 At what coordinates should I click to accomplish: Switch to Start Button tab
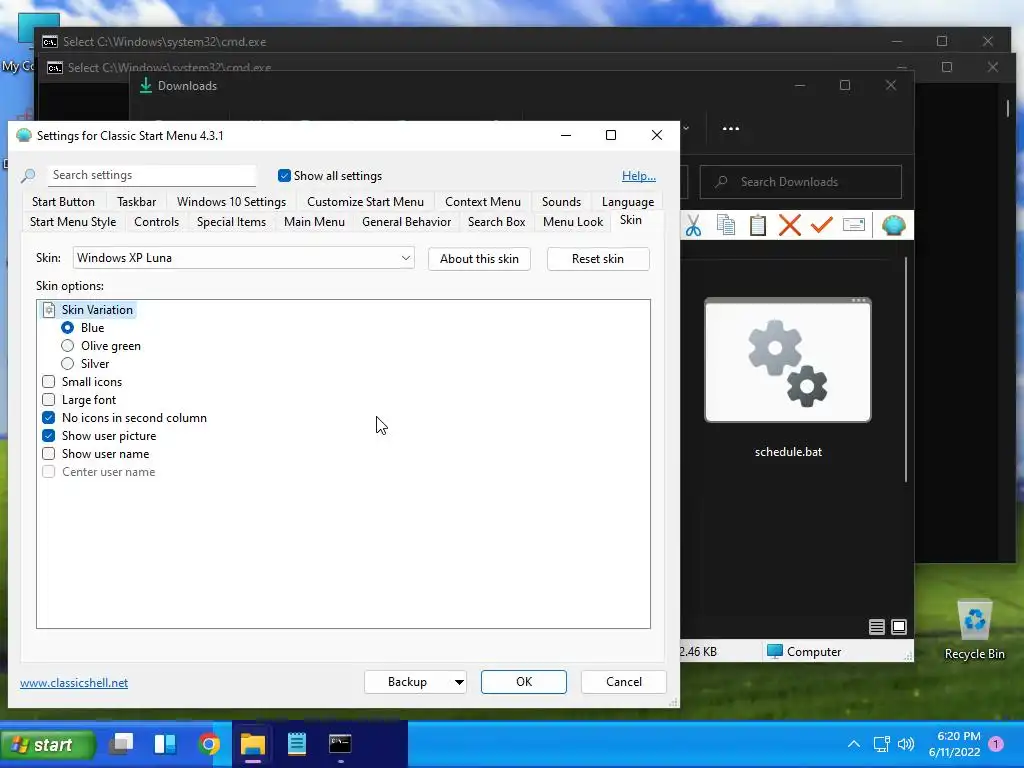(63, 202)
